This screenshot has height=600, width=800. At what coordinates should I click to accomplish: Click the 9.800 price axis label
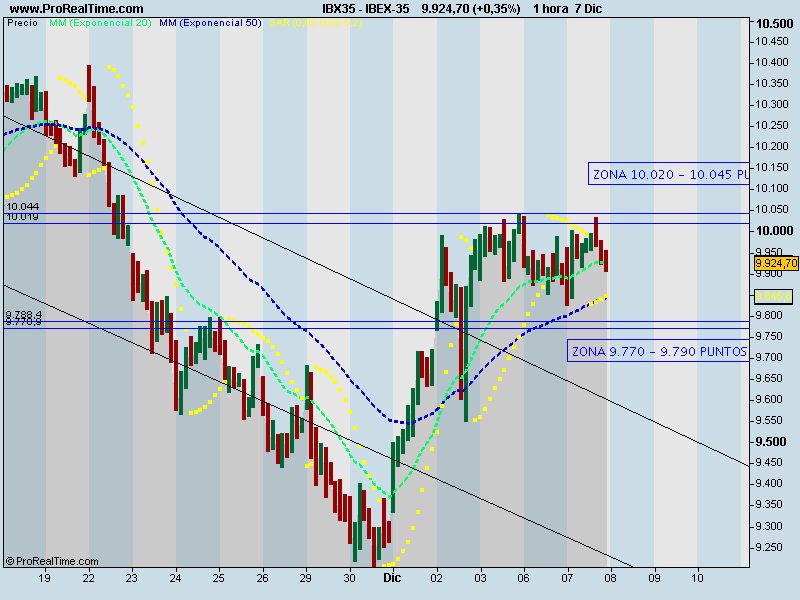click(769, 315)
